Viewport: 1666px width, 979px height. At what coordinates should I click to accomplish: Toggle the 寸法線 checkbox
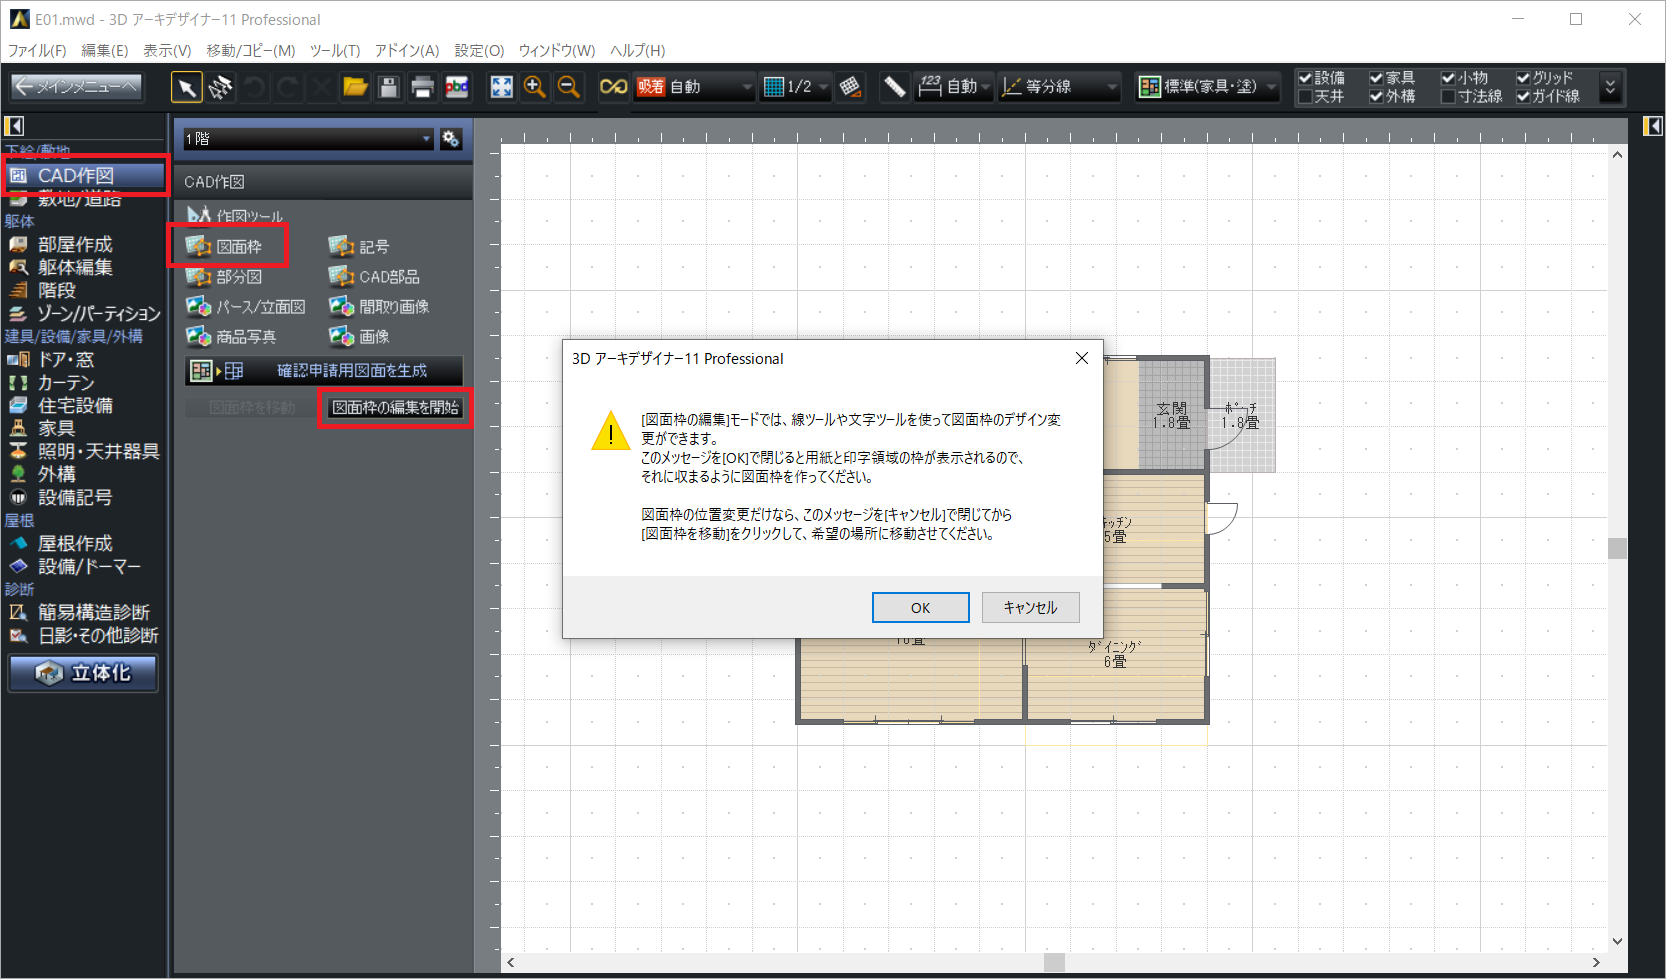[1448, 97]
